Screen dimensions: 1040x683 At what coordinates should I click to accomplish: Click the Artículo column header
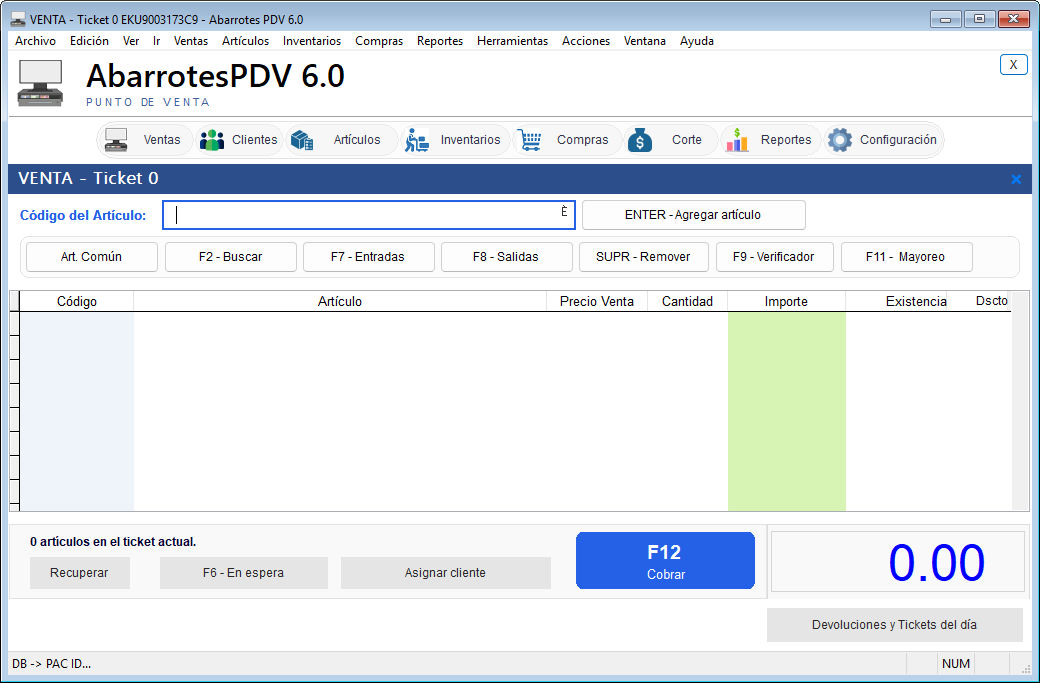[x=340, y=302]
